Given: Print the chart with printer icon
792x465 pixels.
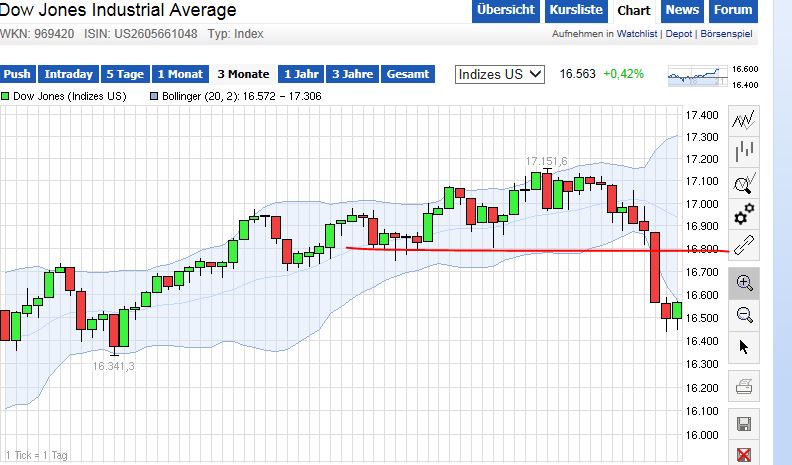Looking at the screenshot, I should pyautogui.click(x=744, y=387).
